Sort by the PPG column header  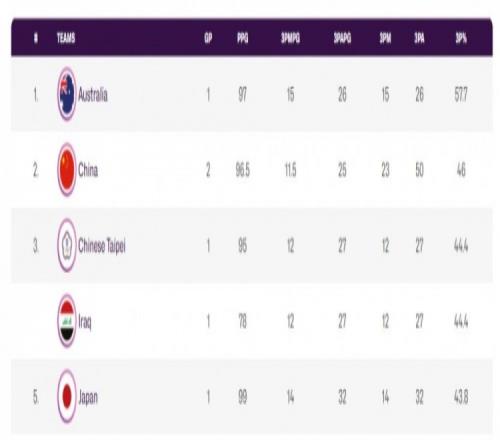[243, 38]
